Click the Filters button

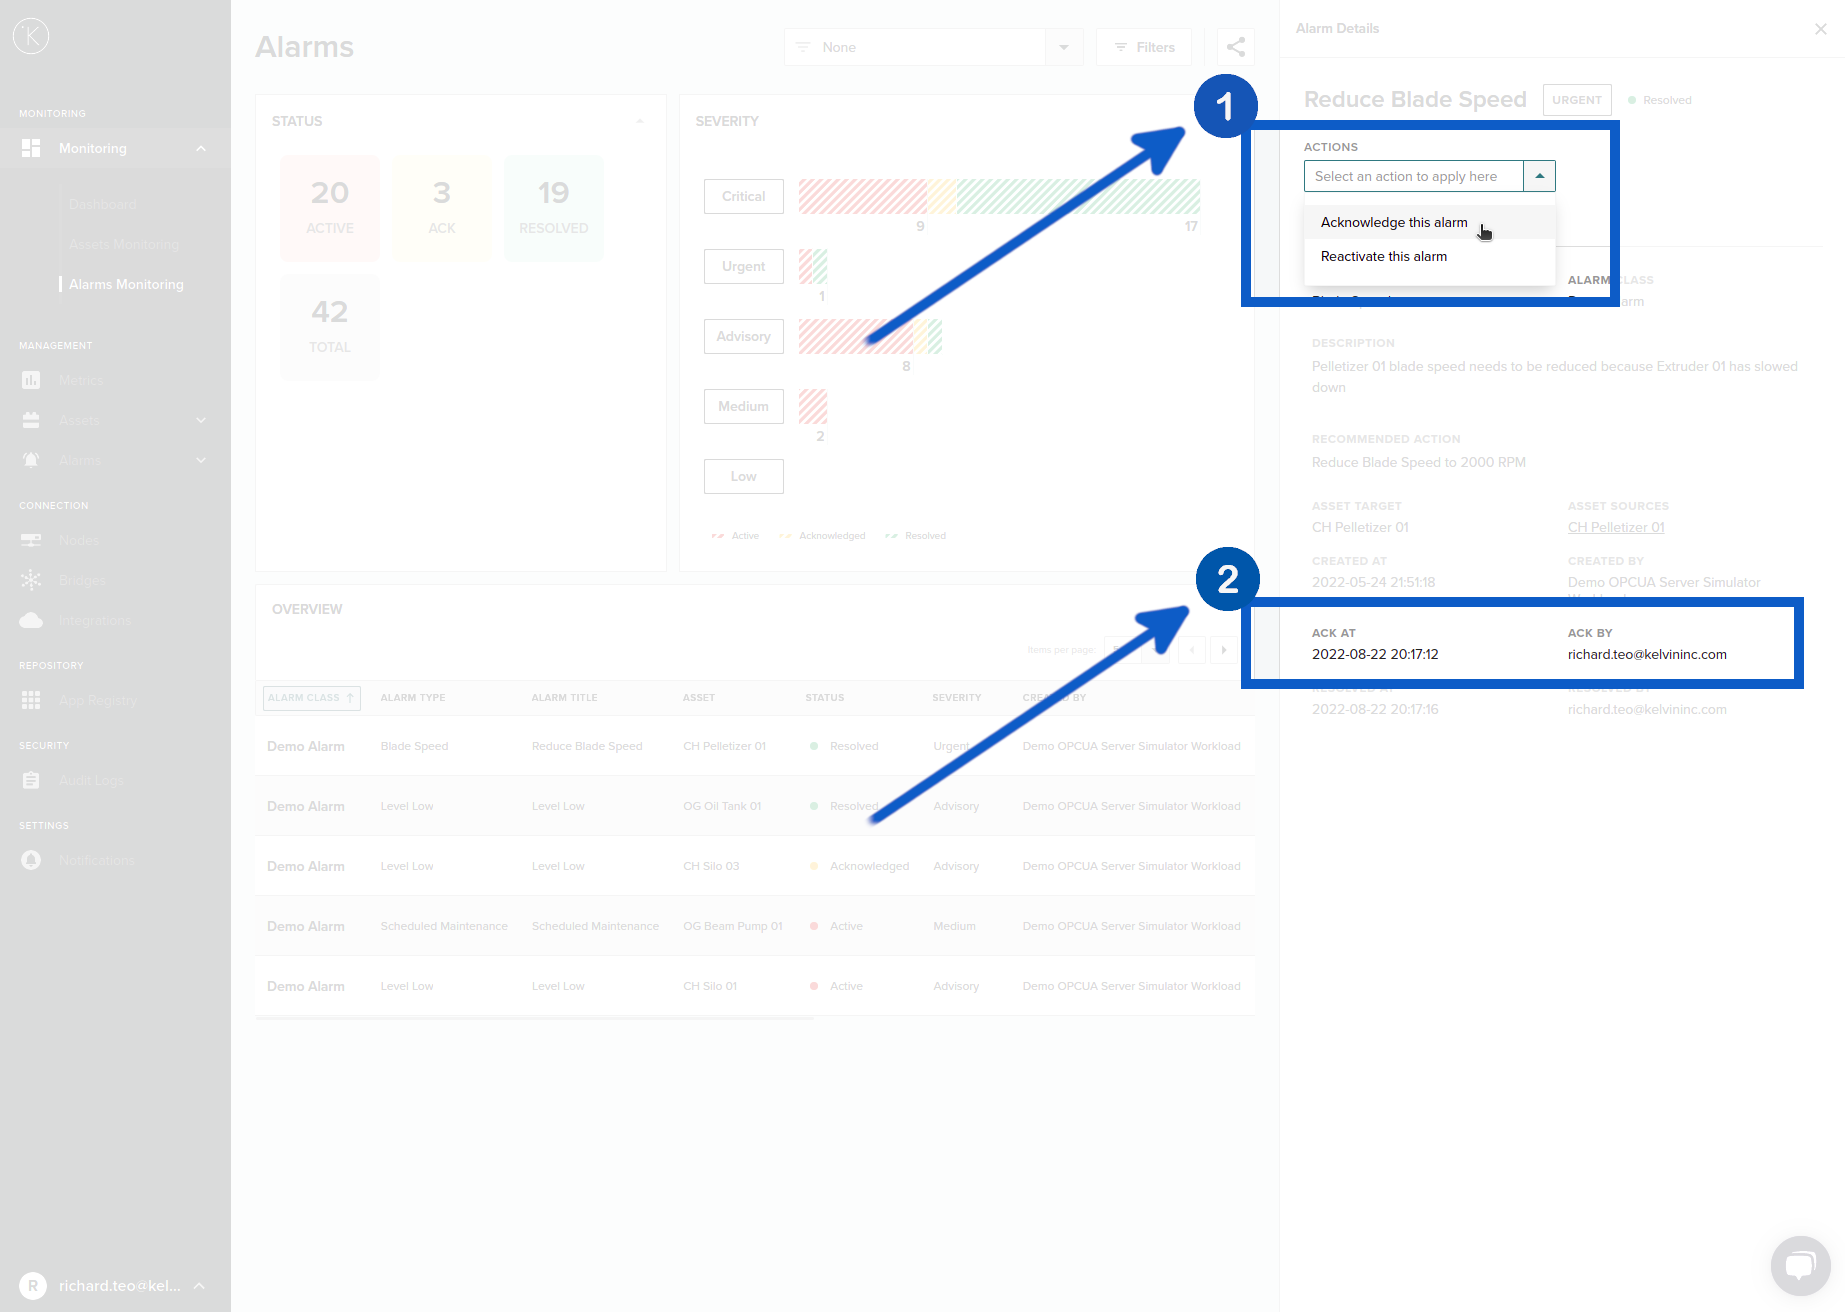pyautogui.click(x=1144, y=47)
